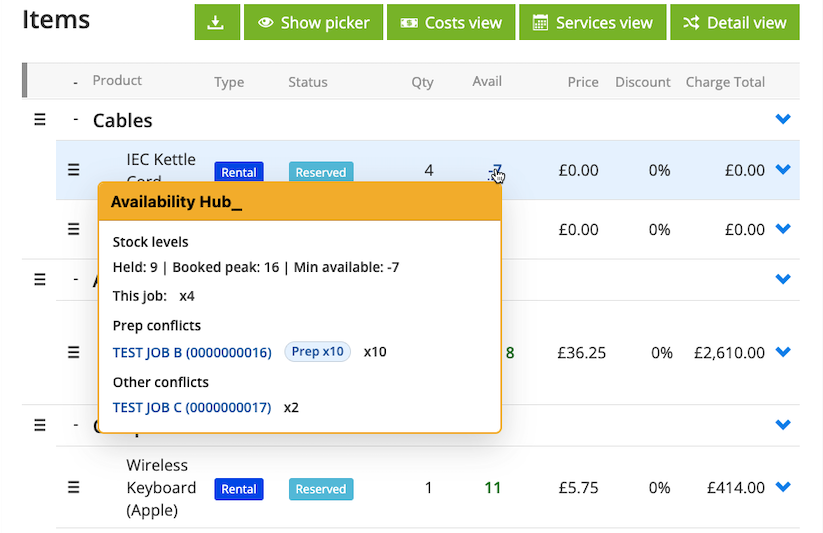Click Charge Total column header
823x533 pixels.
[x=725, y=82]
